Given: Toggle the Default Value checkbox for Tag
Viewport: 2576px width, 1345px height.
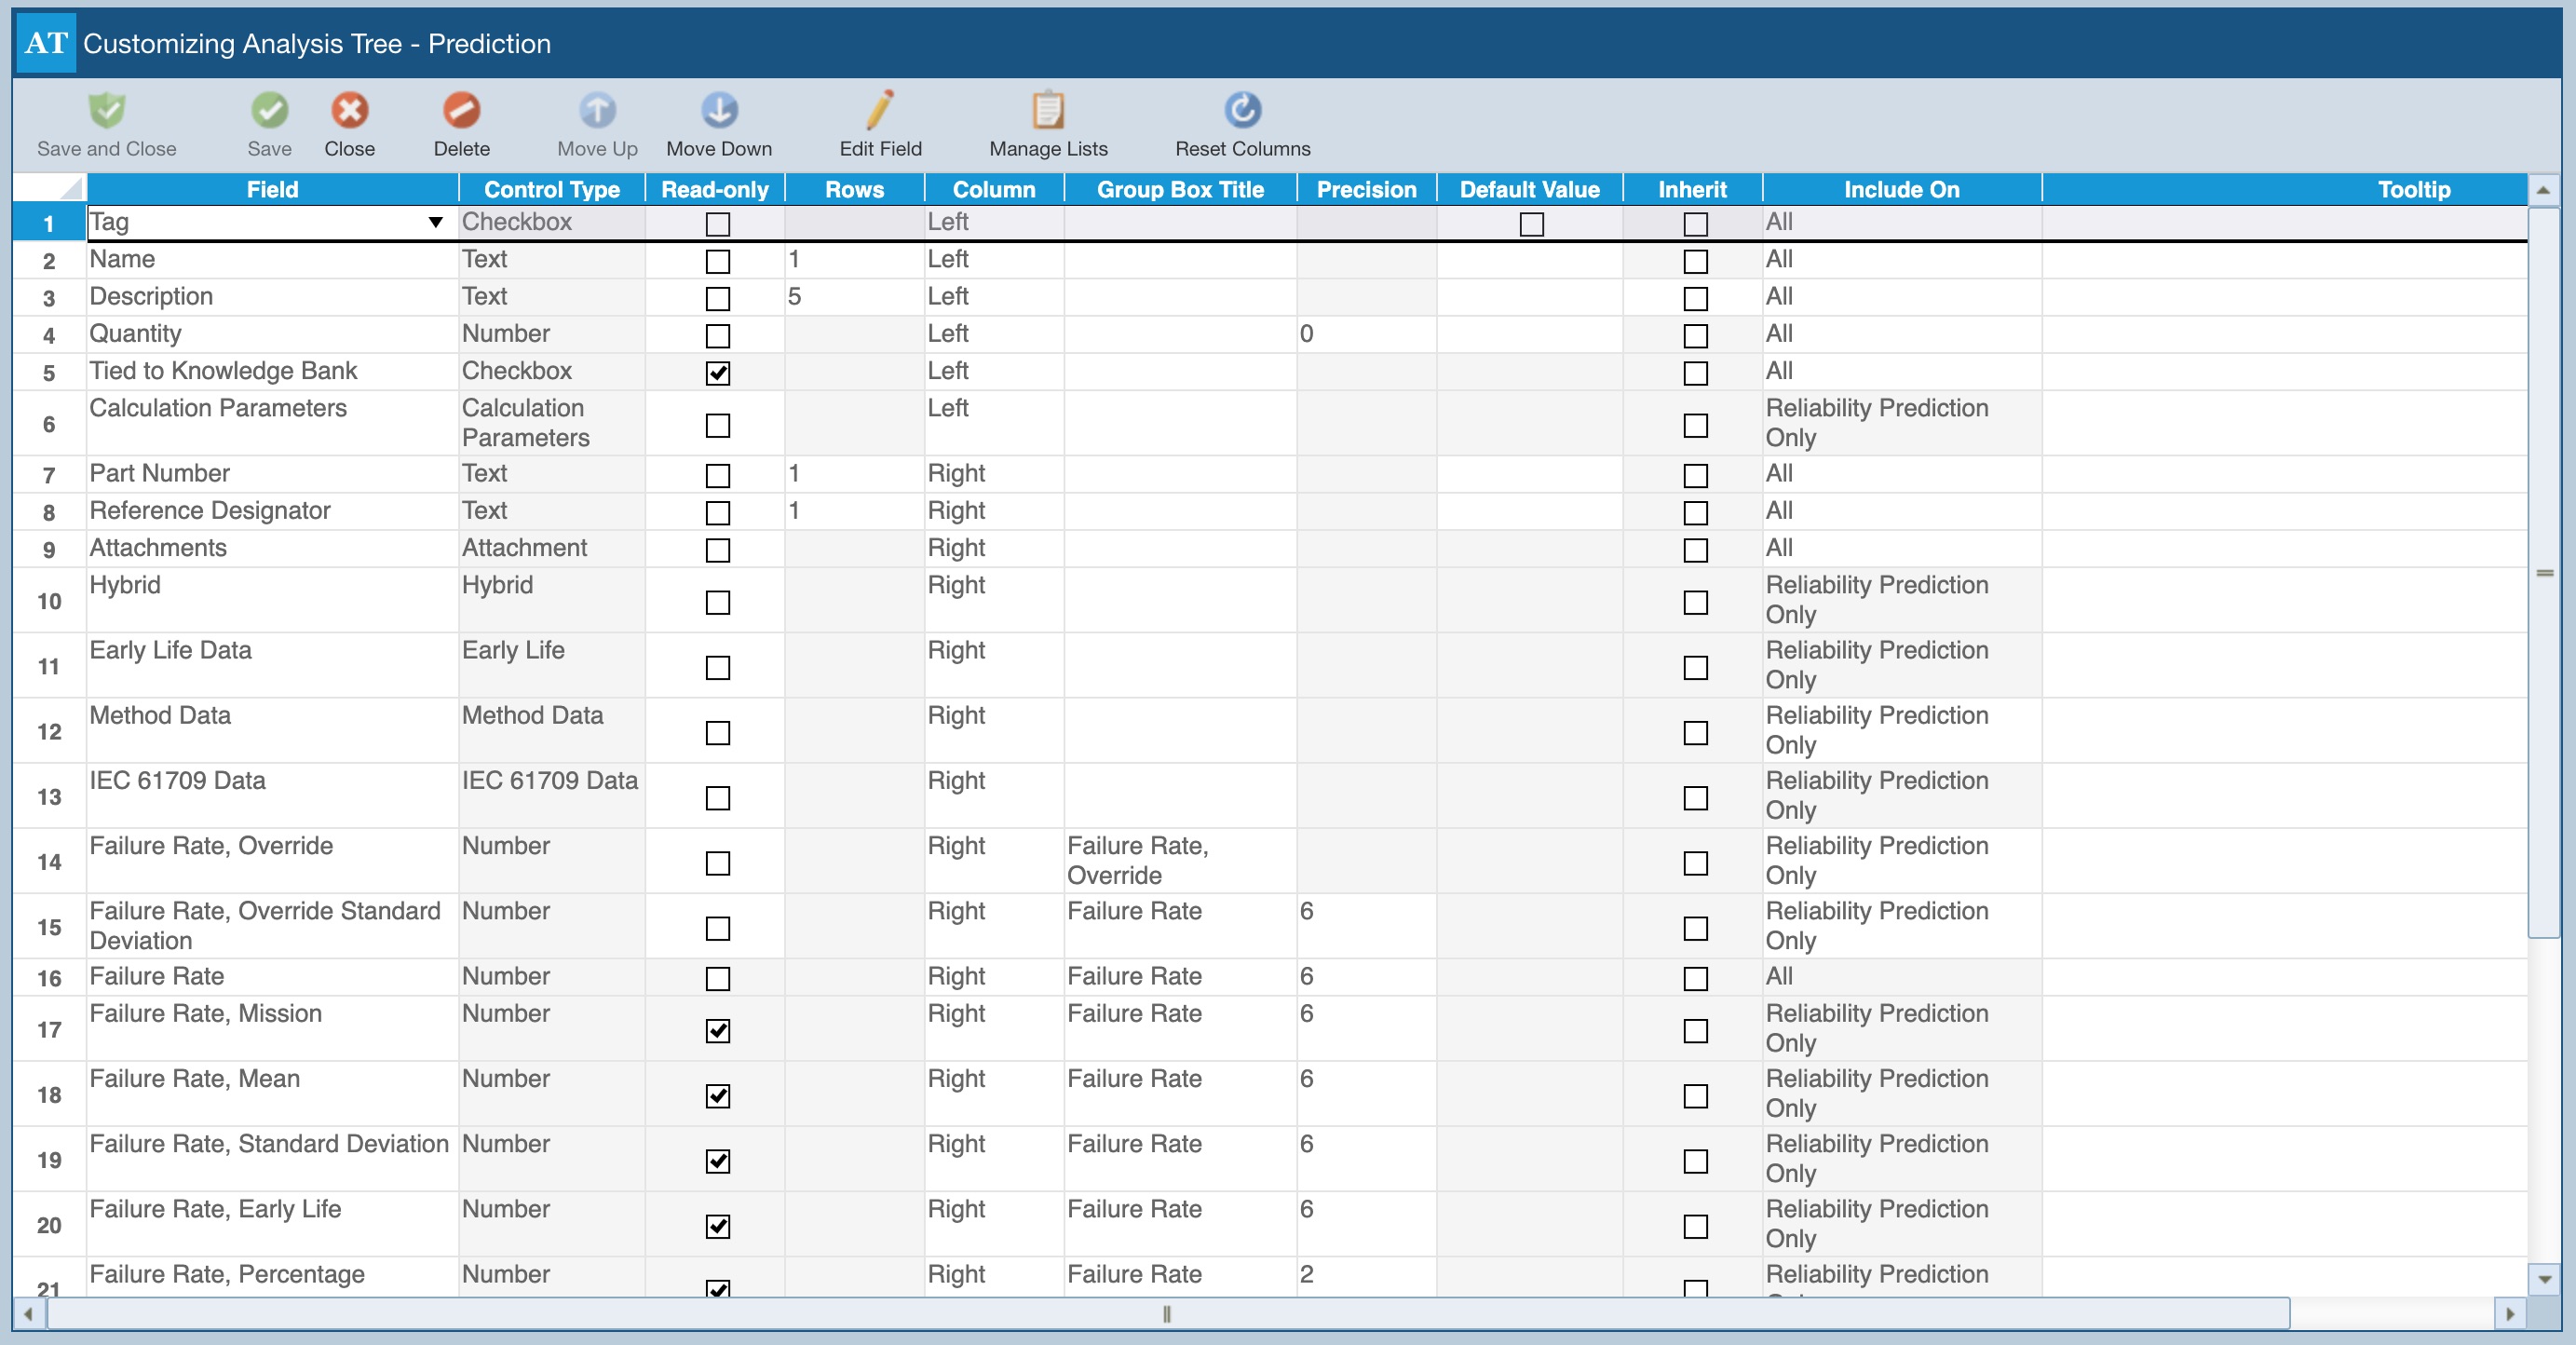Looking at the screenshot, I should (x=1531, y=224).
